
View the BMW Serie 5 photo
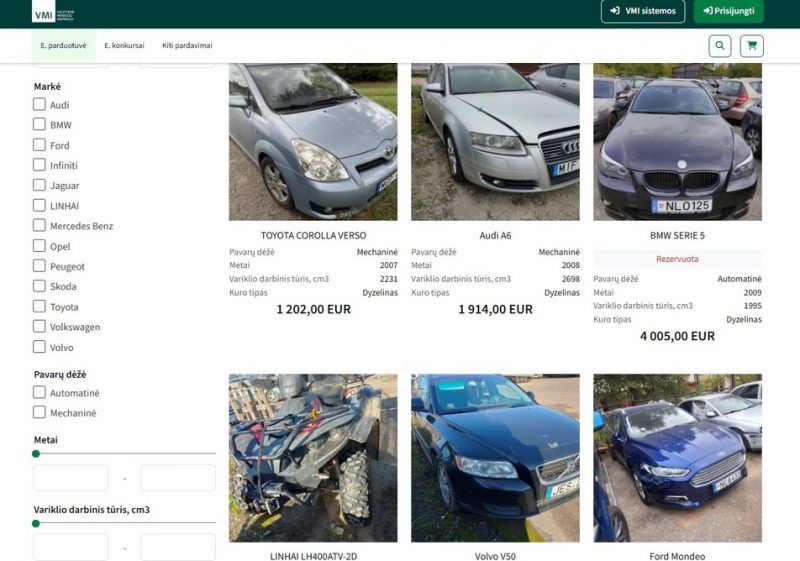click(677, 142)
